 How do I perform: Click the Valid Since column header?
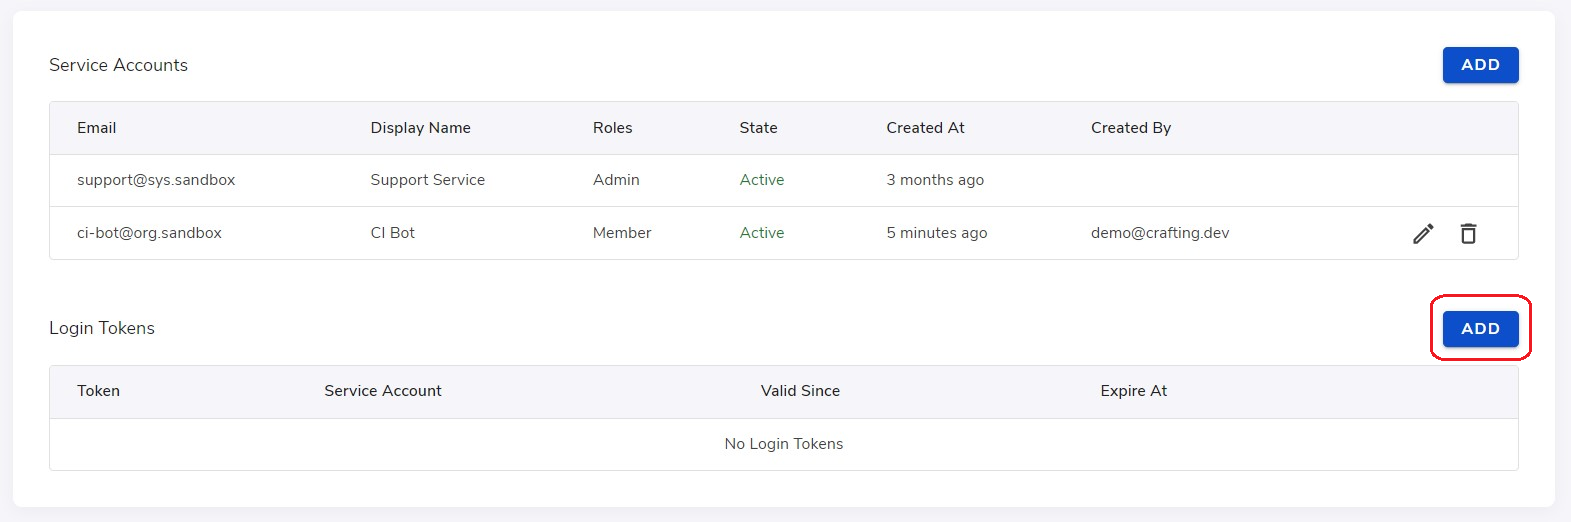point(800,391)
